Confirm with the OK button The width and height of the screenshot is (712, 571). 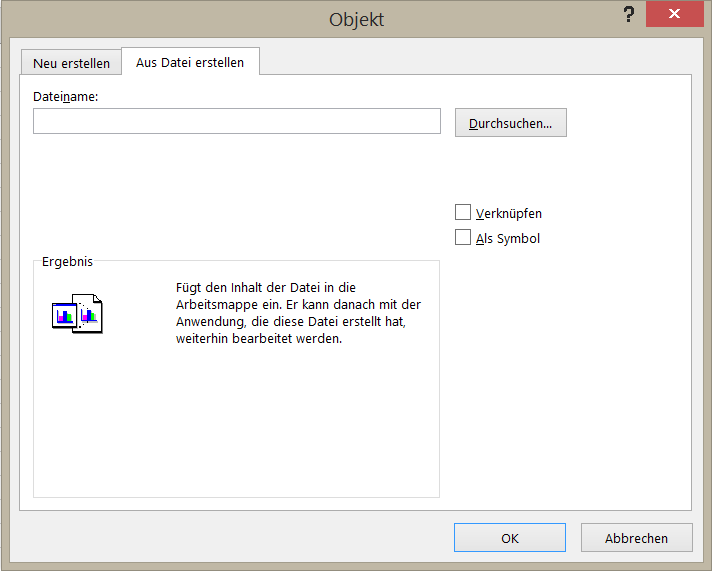(510, 538)
